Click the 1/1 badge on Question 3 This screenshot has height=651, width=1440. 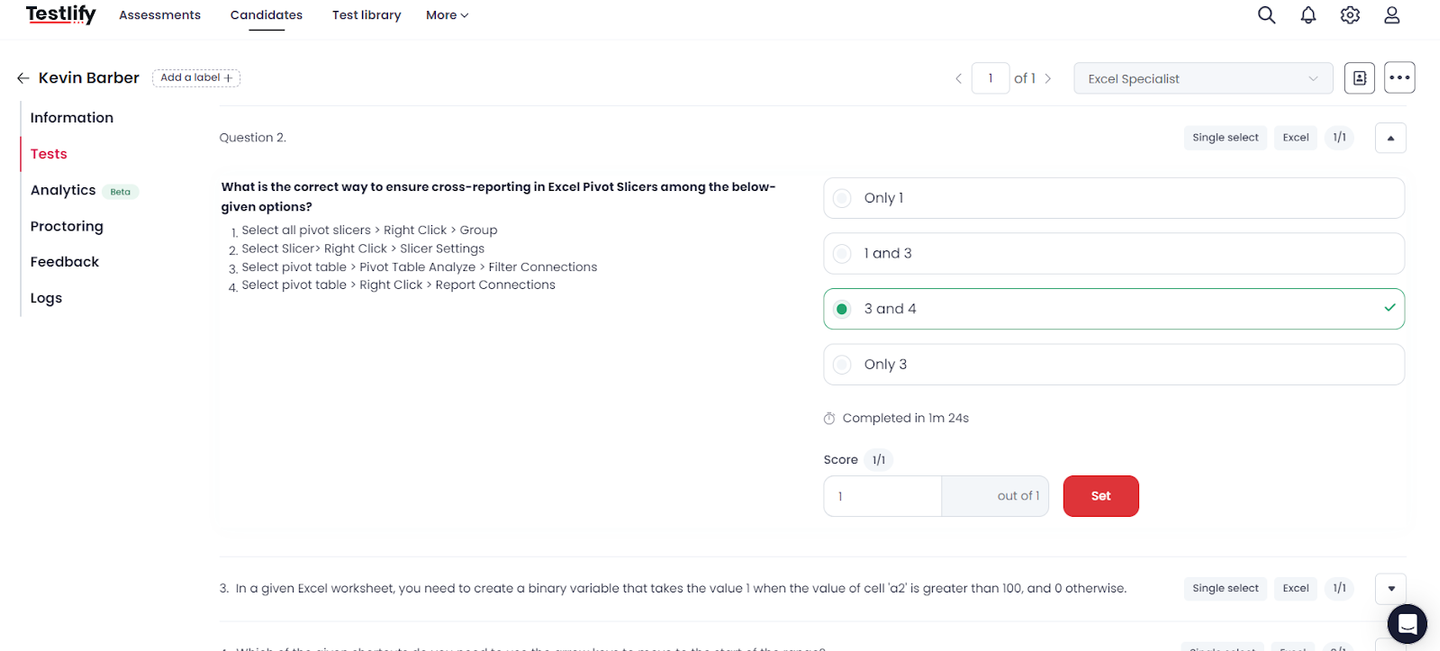[x=1339, y=588]
